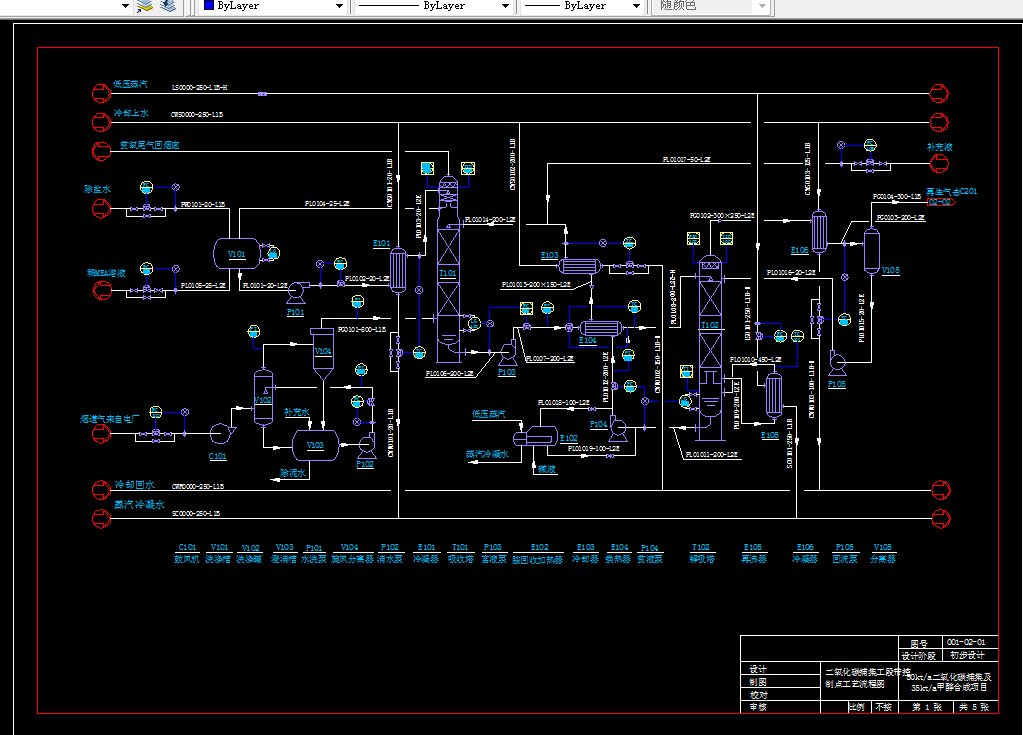The image size is (1023, 735).
Task: Select the 除盐水 stream label
Action: coord(97,189)
